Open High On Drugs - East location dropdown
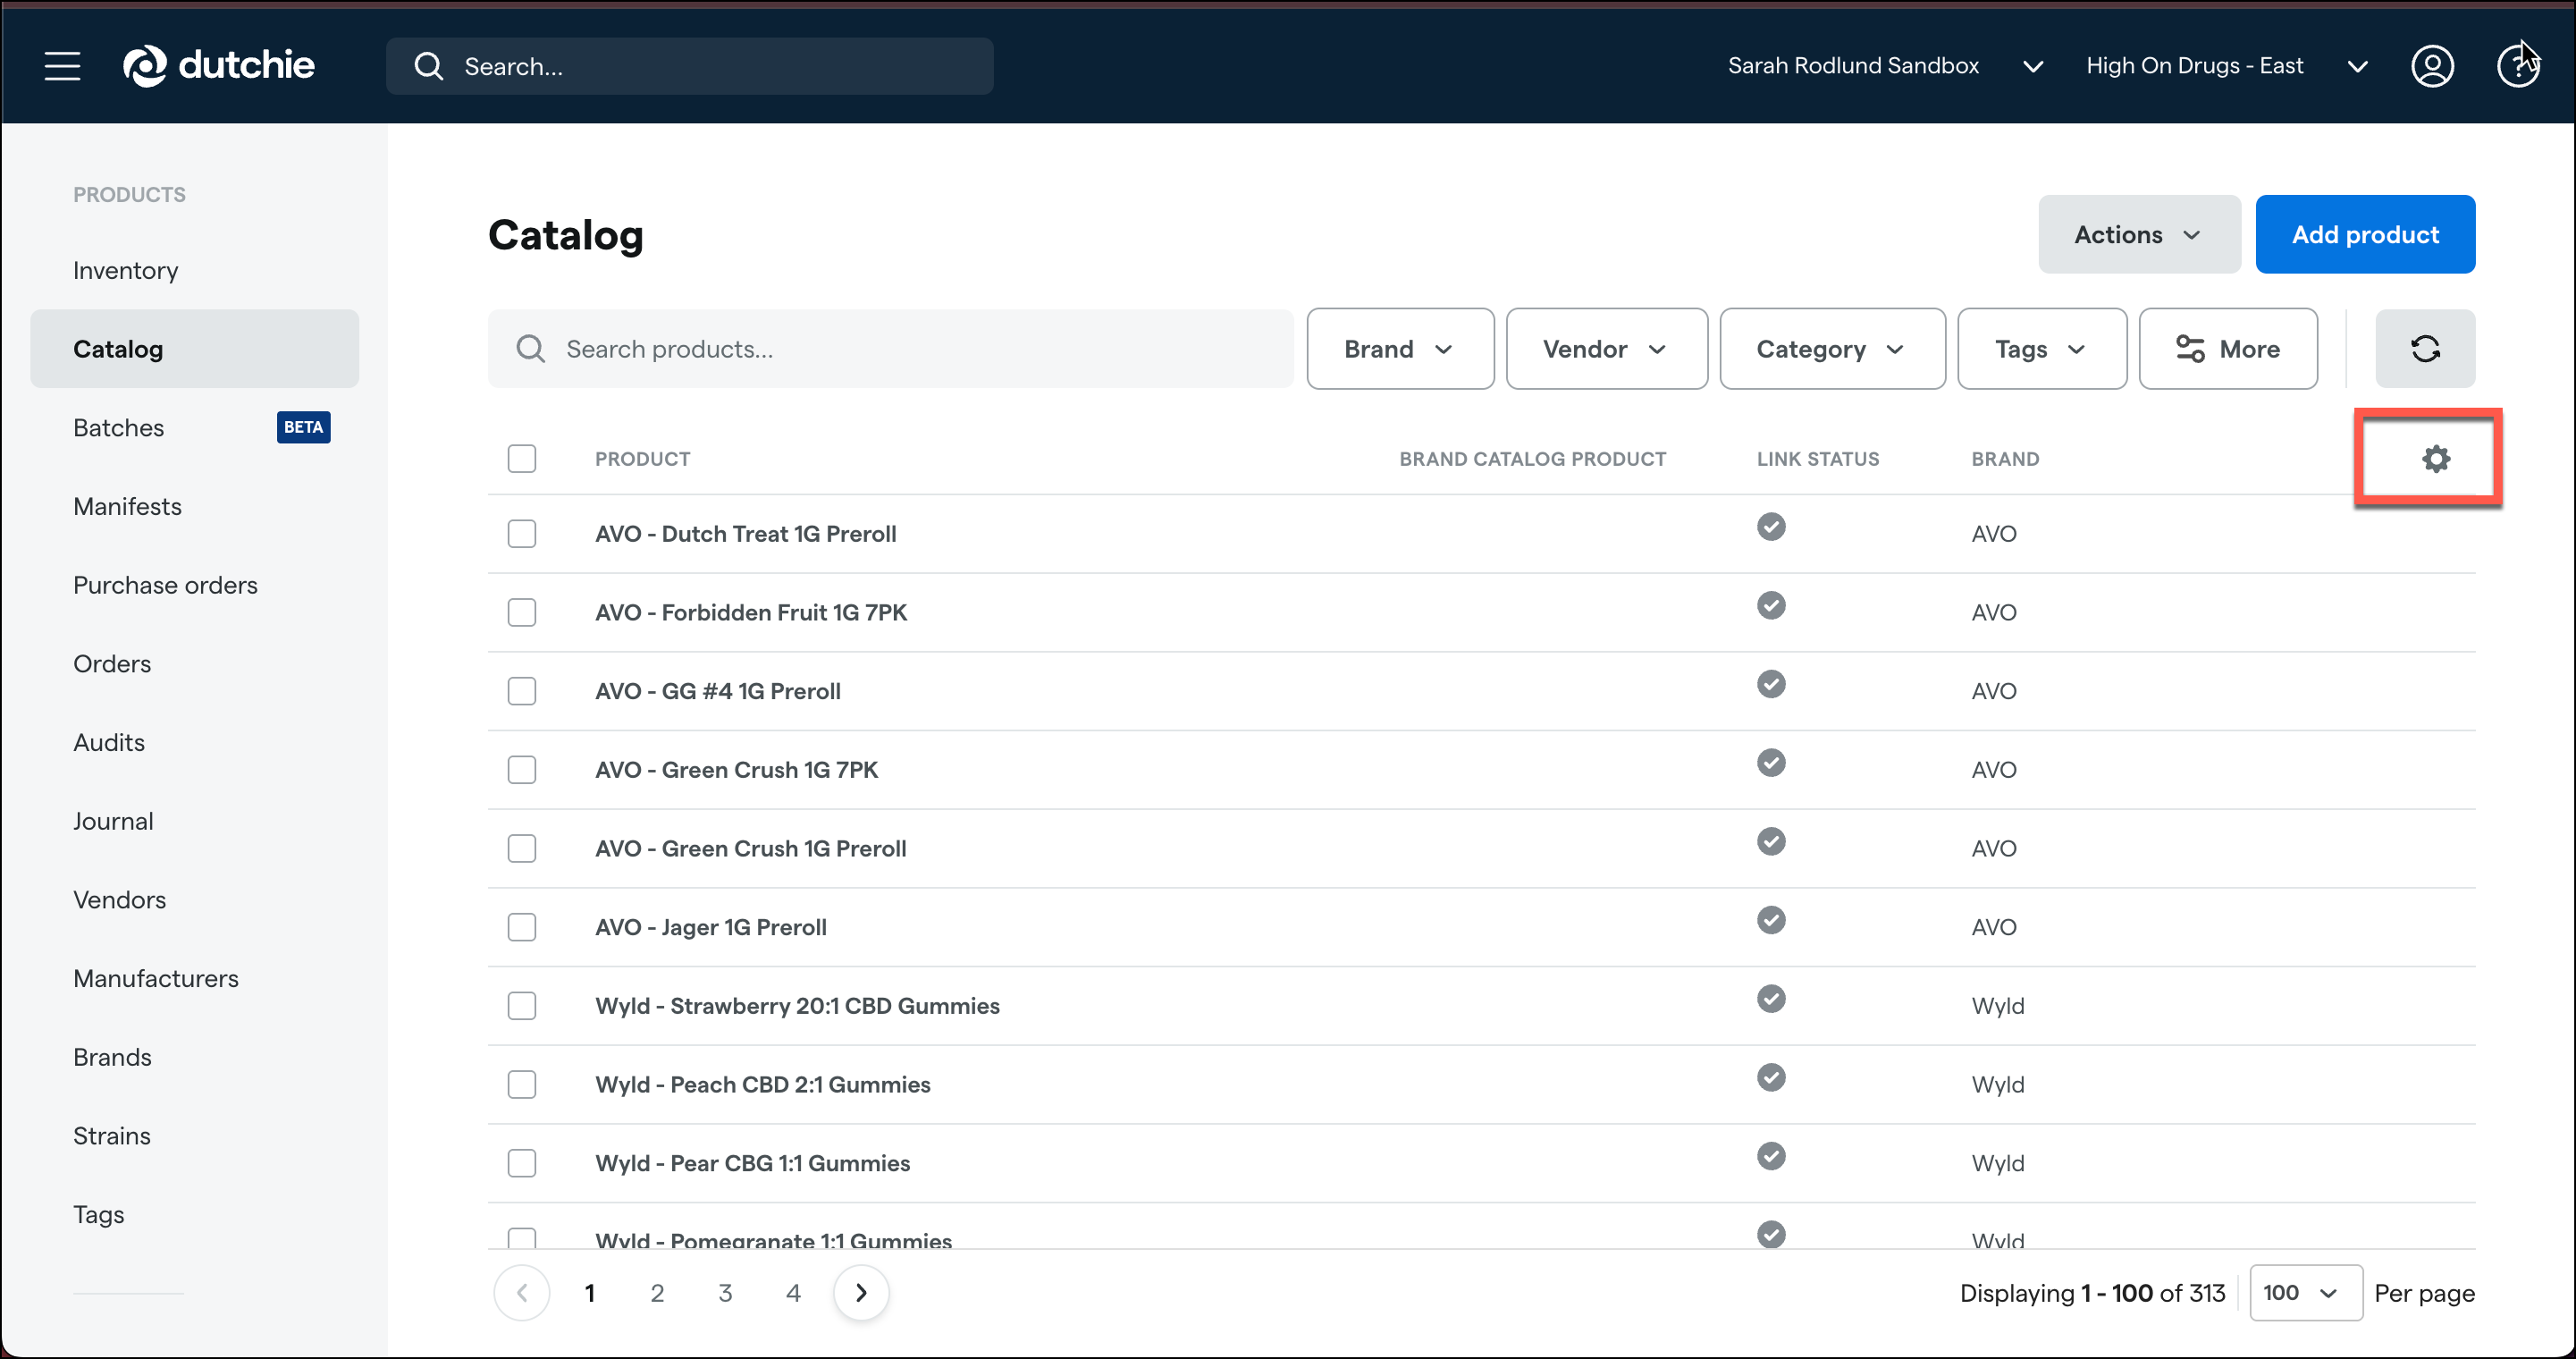This screenshot has height=1359, width=2576. click(2227, 66)
